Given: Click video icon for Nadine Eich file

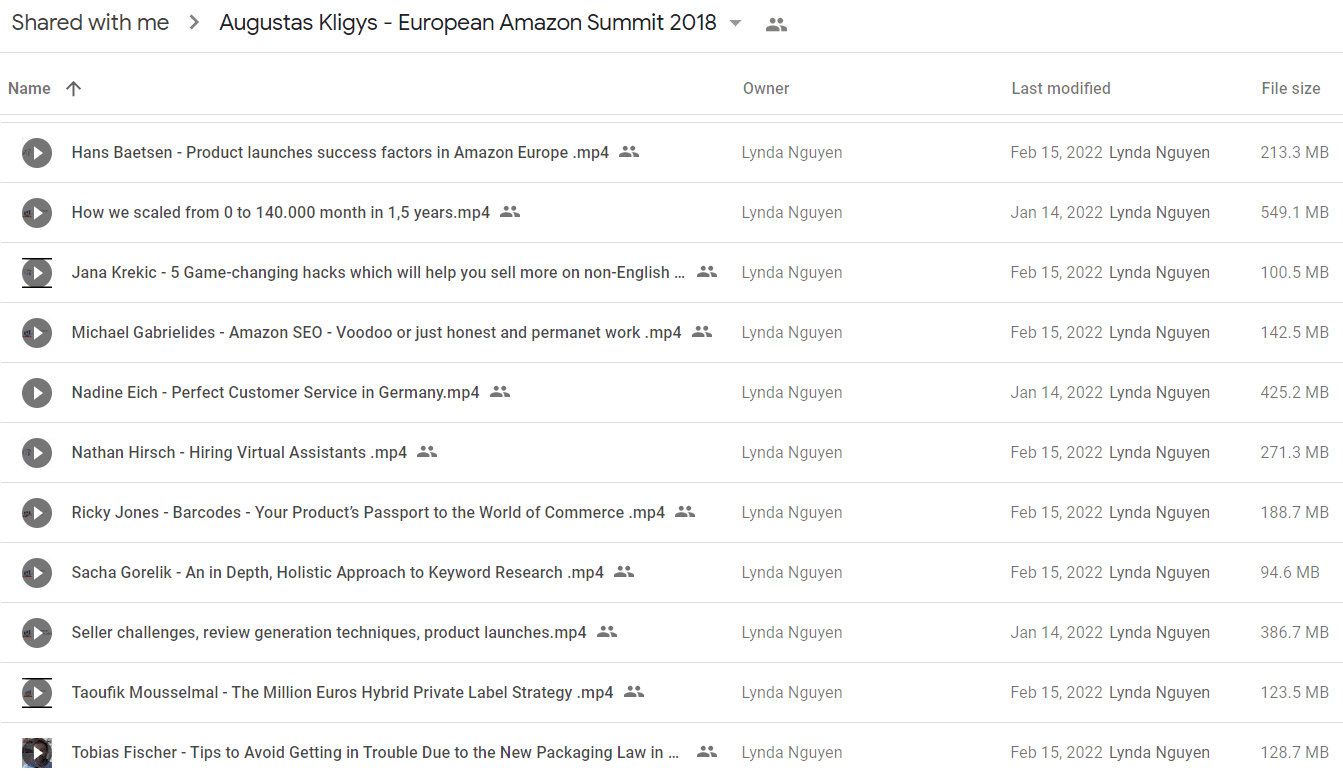Looking at the screenshot, I should [37, 393].
